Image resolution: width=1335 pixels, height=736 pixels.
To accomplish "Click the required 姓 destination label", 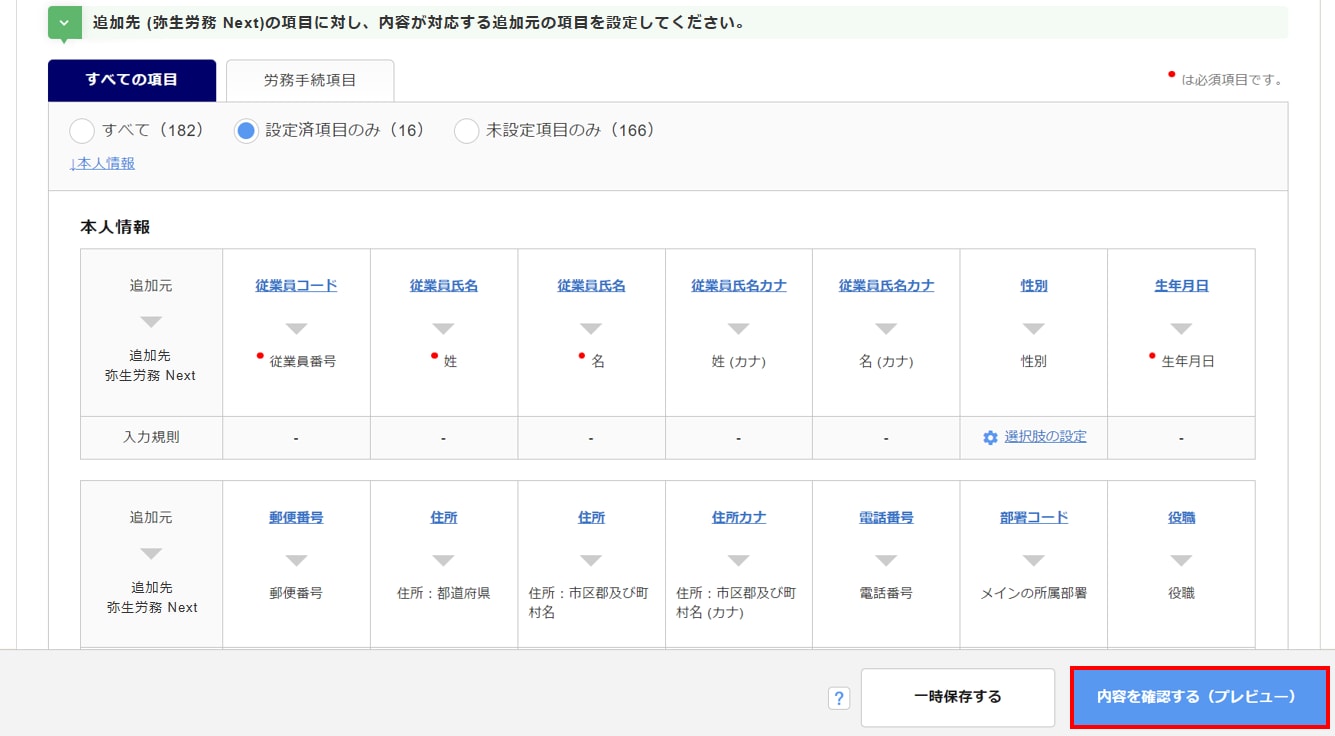I will 450,362.
